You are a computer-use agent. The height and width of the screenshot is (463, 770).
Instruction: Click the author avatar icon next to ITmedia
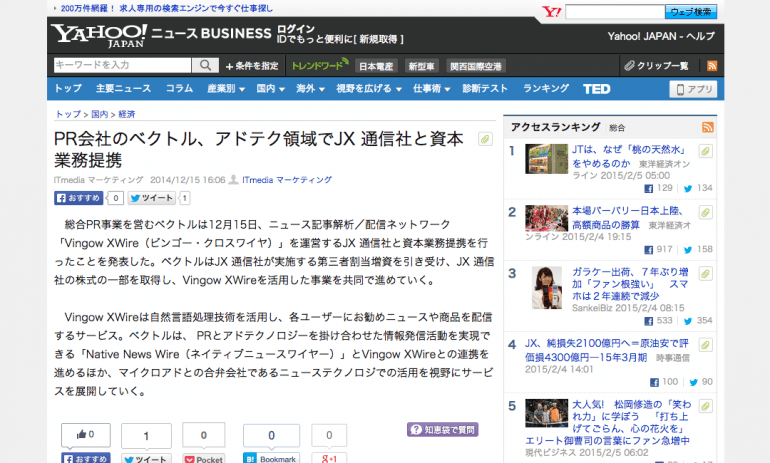pos(234,180)
